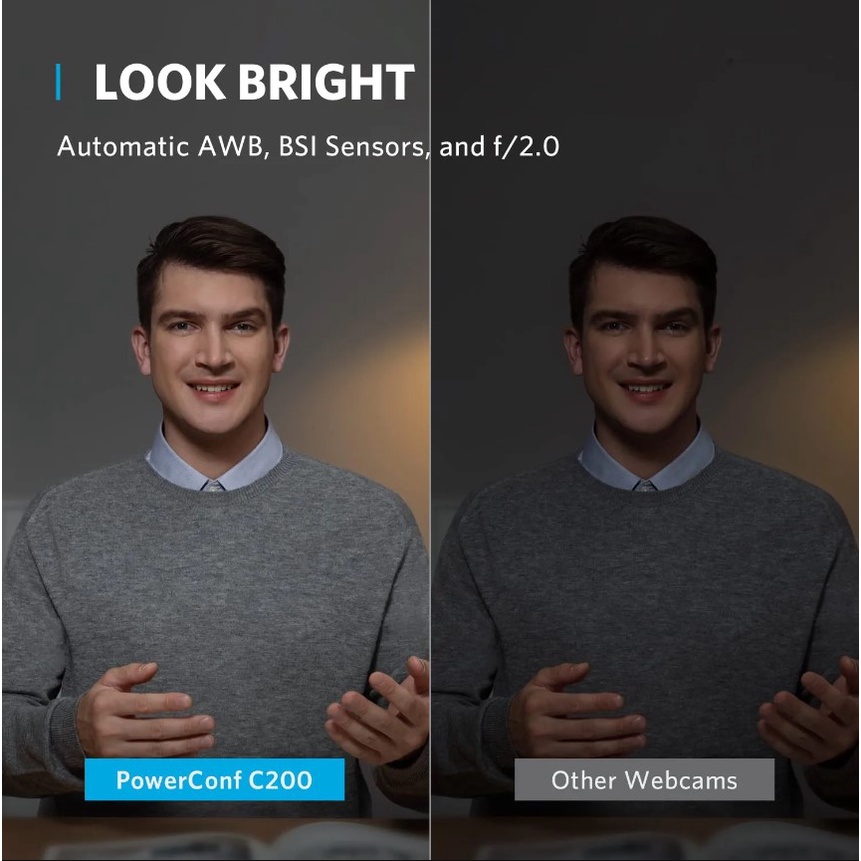861x861 pixels.
Task: Click the blue accent bar beside LOOK BRIGHT
Action: [58, 82]
